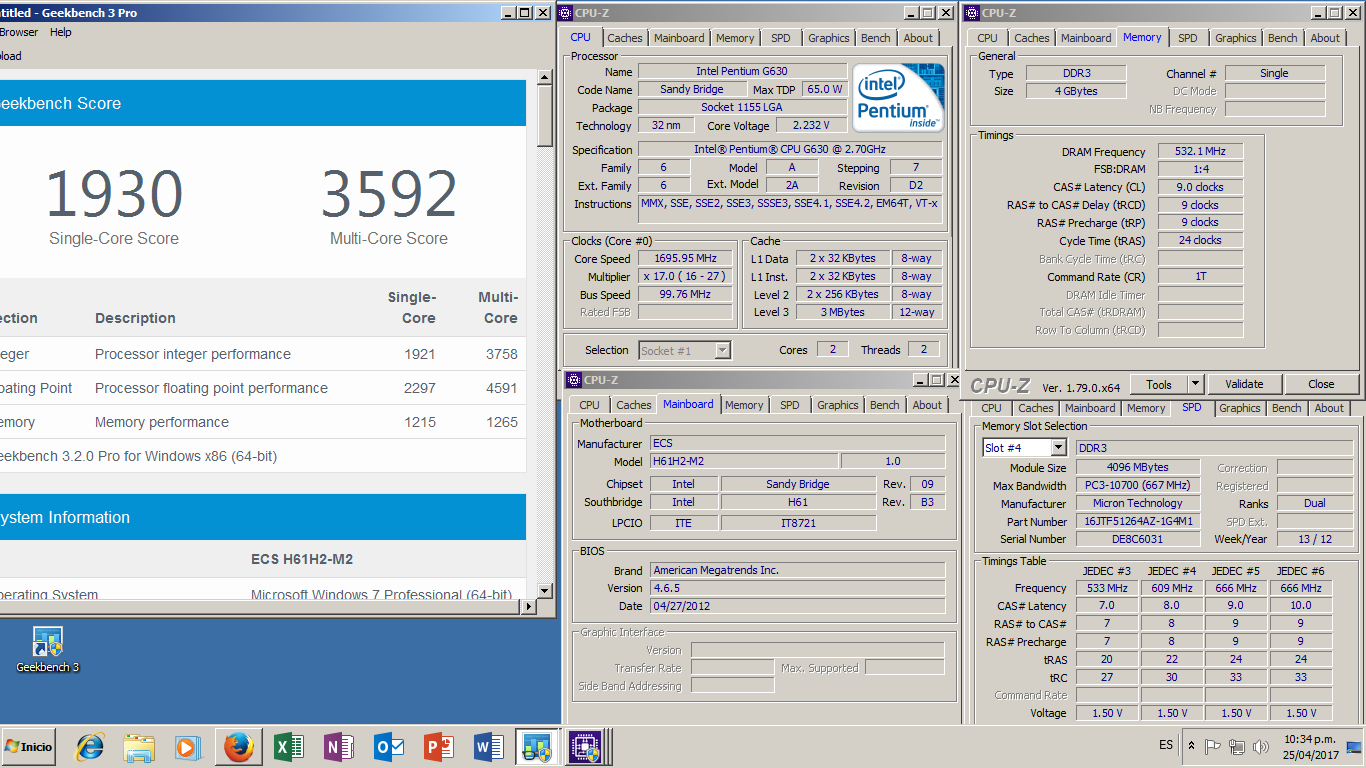
Task: Open network status icon in tray
Action: pyautogui.click(x=1237, y=746)
